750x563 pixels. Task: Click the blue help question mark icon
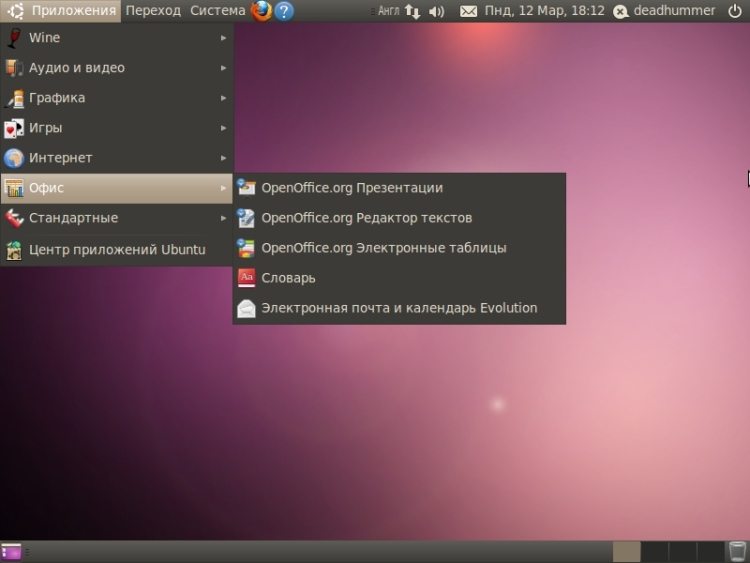284,11
